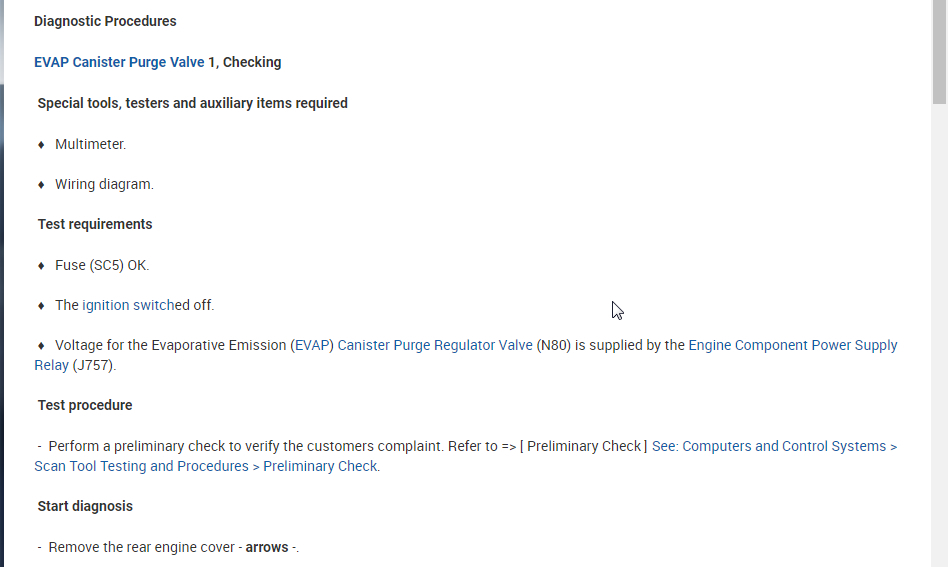Click the bracketed Preliminary Check text

coord(583,446)
